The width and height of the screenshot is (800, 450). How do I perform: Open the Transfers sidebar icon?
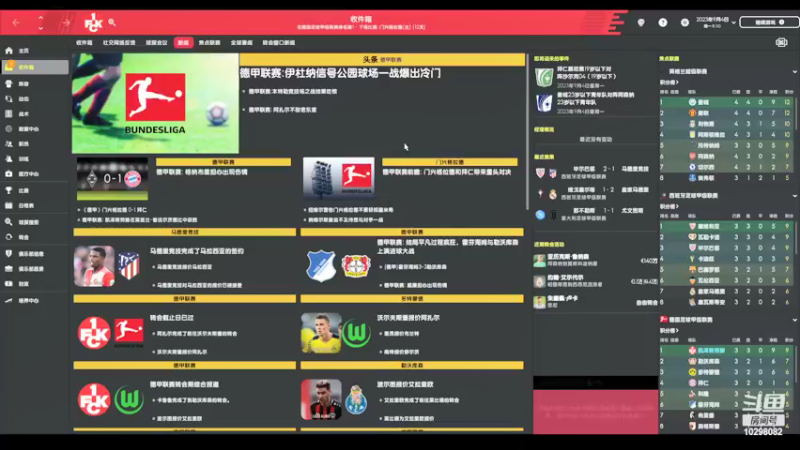(x=9, y=237)
